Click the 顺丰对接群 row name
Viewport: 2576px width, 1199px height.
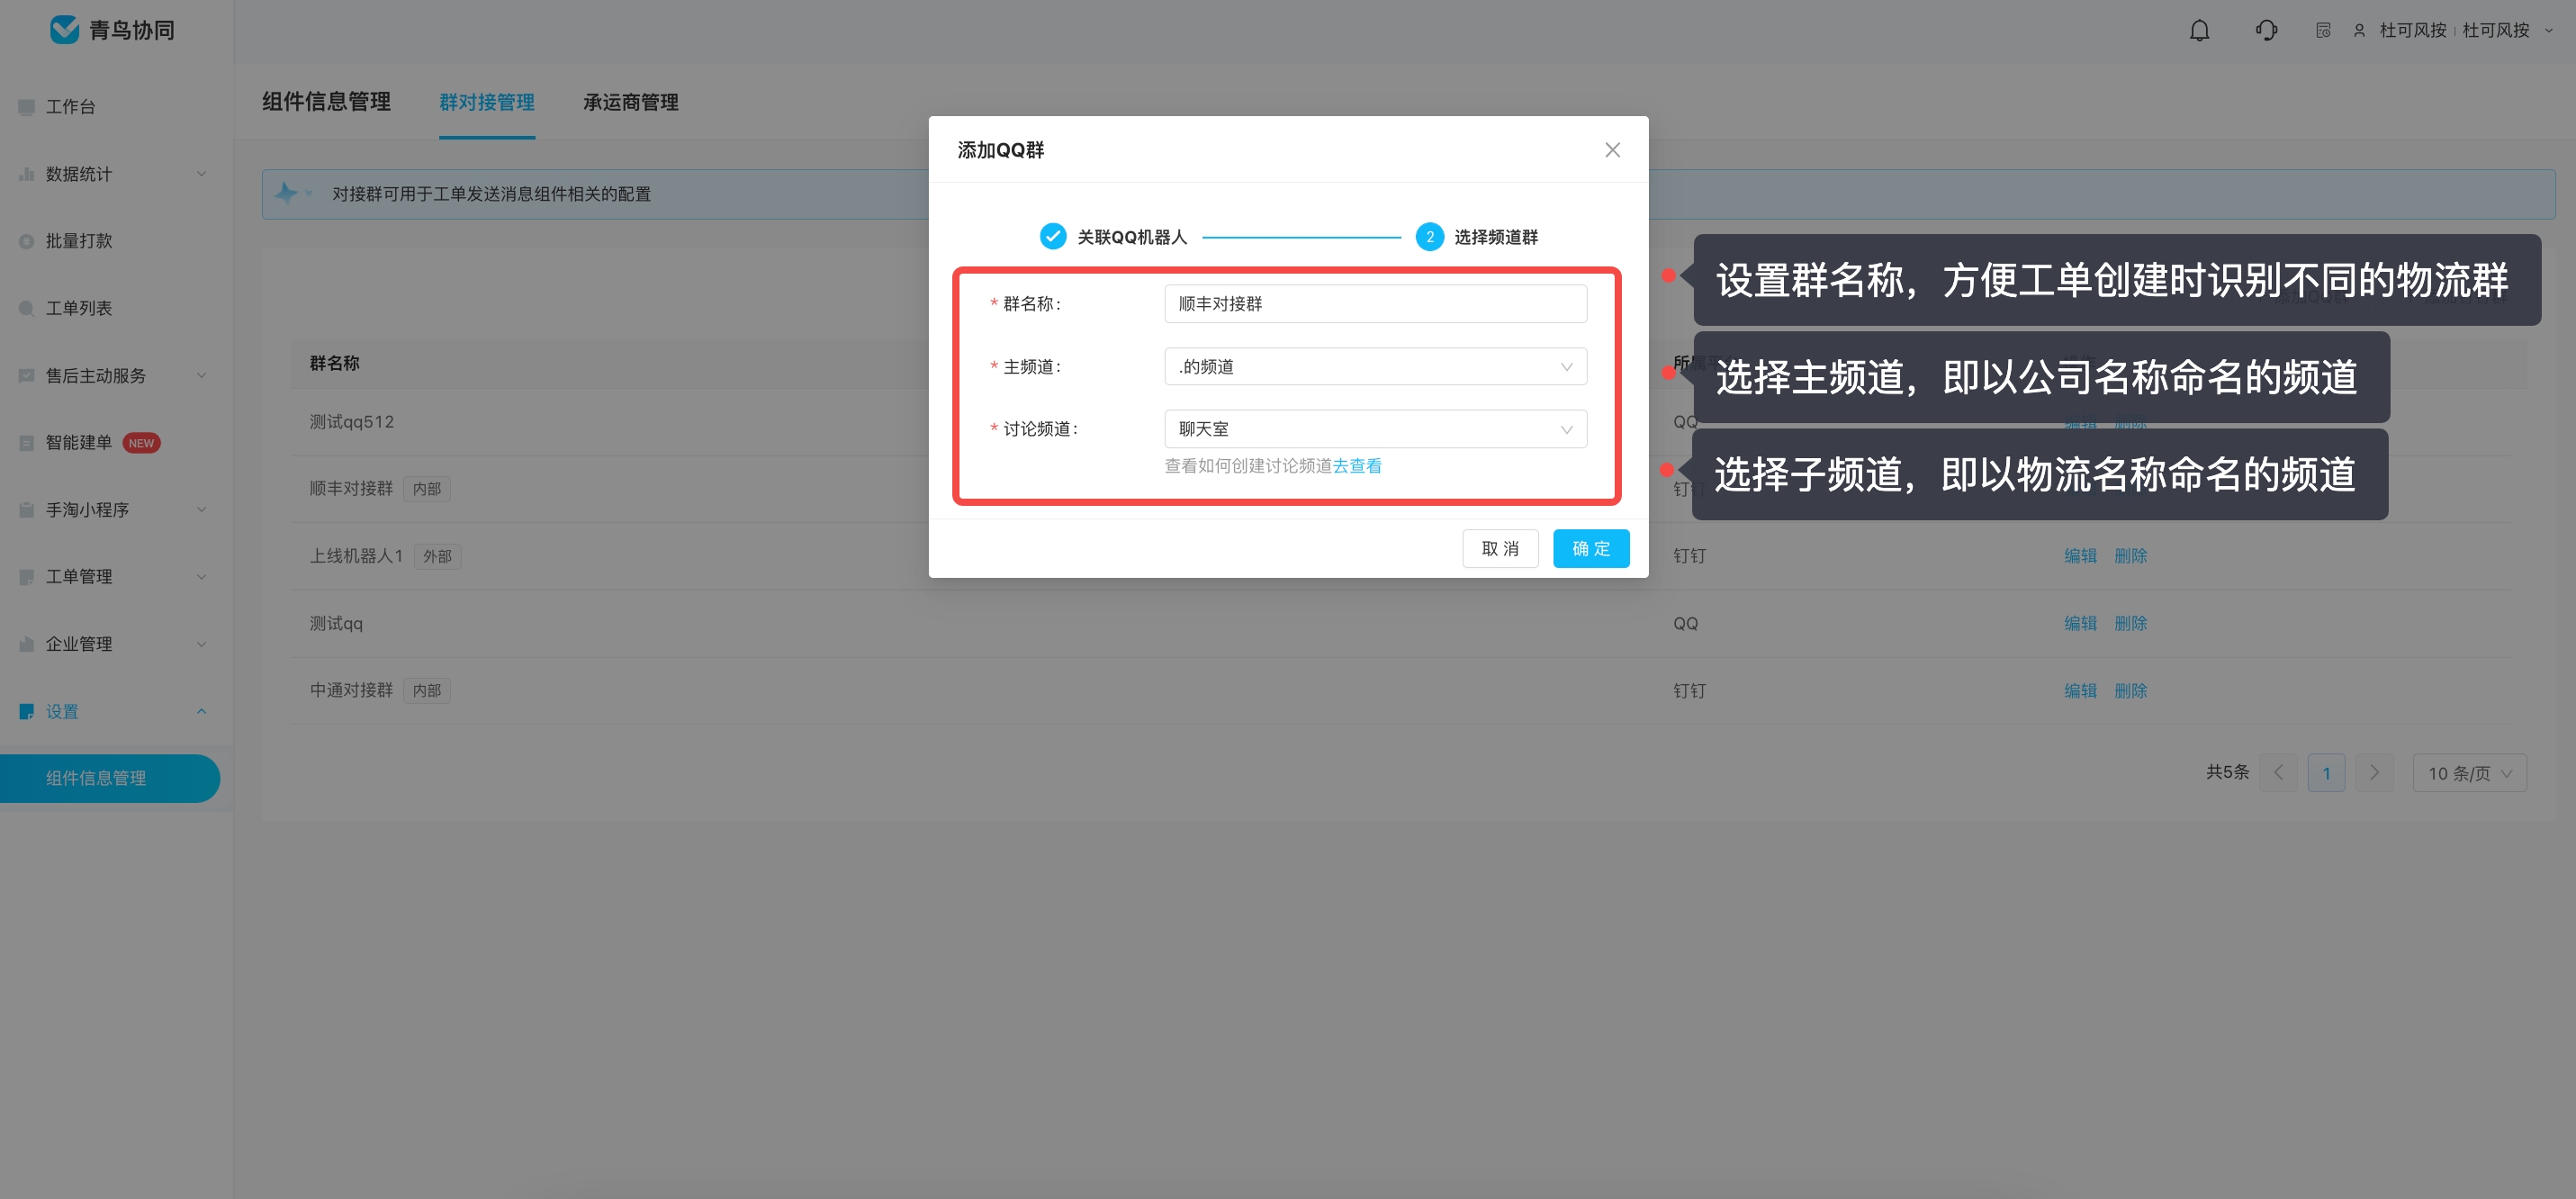351,489
